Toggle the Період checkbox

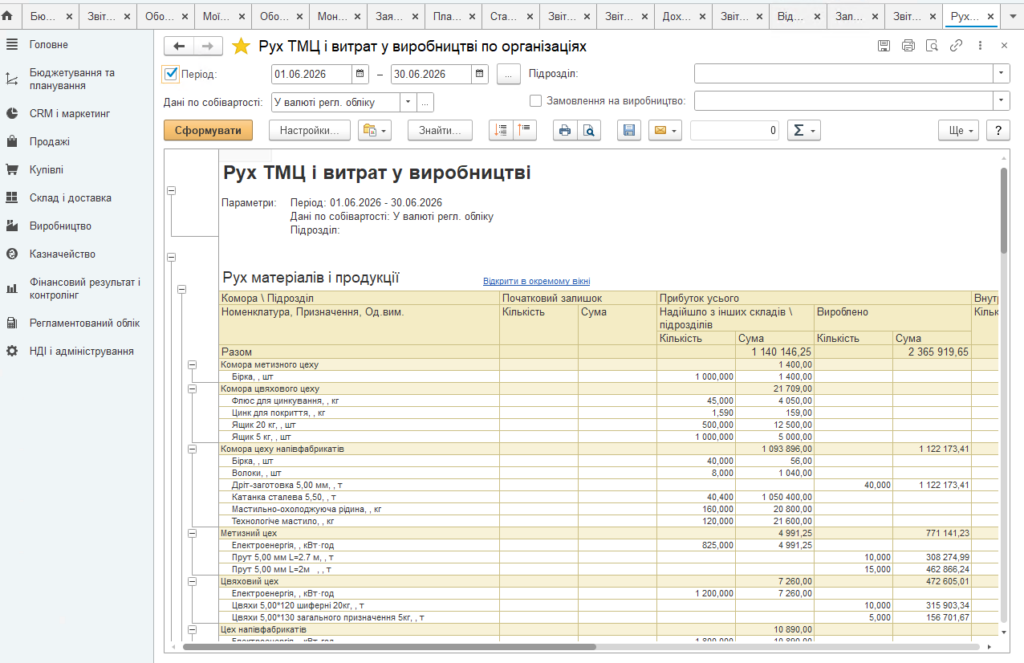pyautogui.click(x=170, y=74)
